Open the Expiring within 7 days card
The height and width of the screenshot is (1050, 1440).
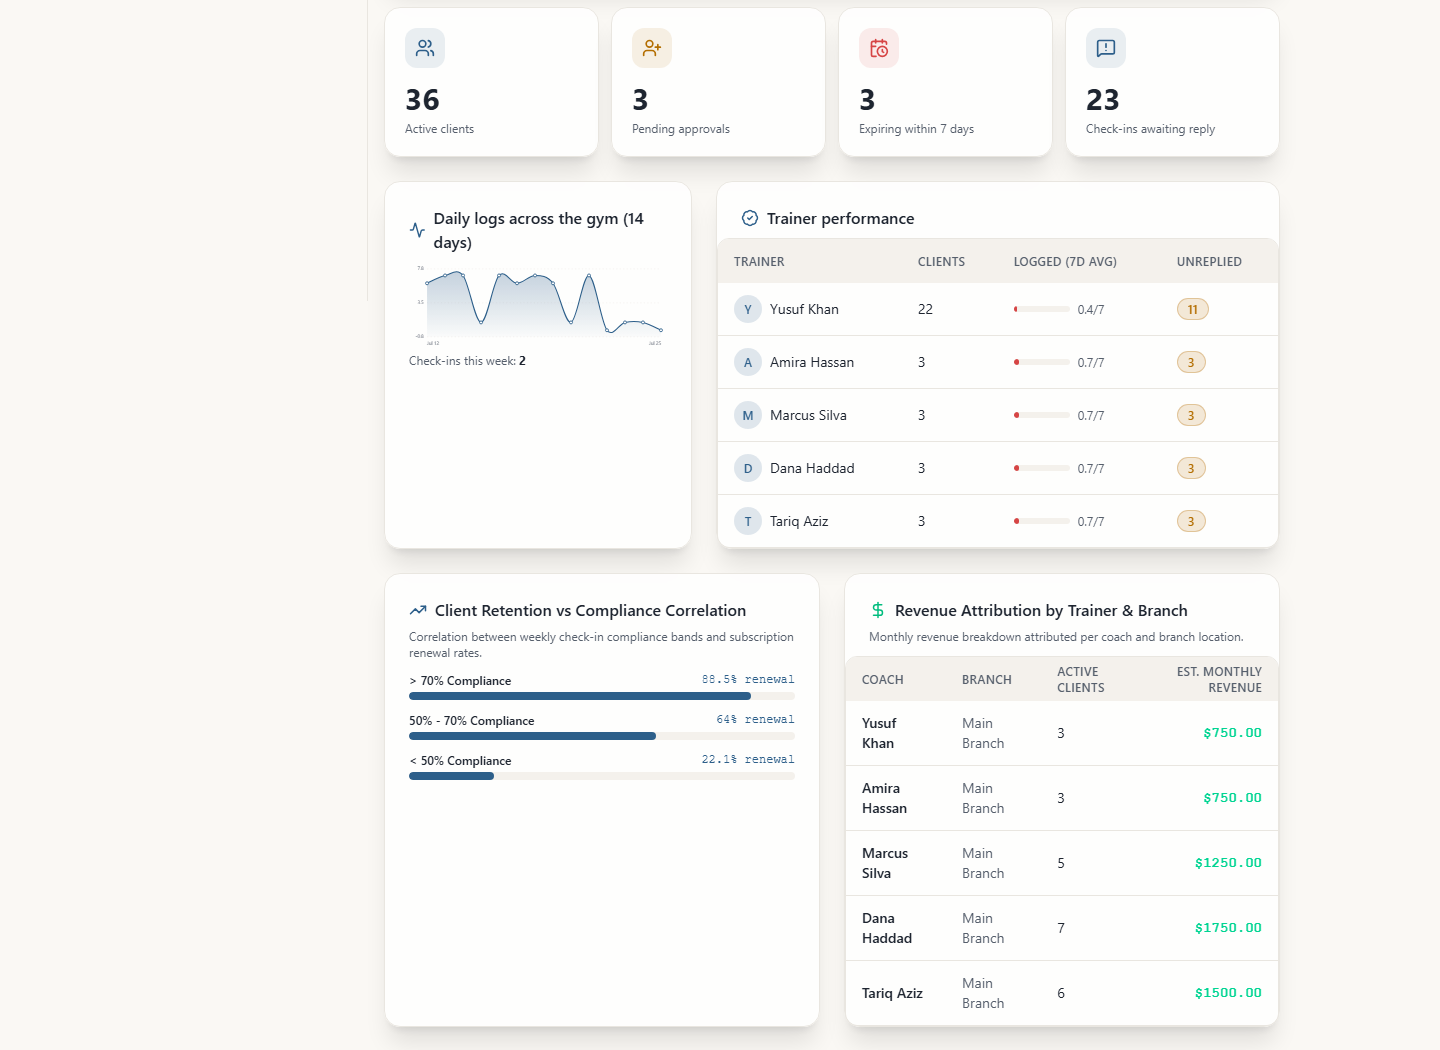click(945, 82)
